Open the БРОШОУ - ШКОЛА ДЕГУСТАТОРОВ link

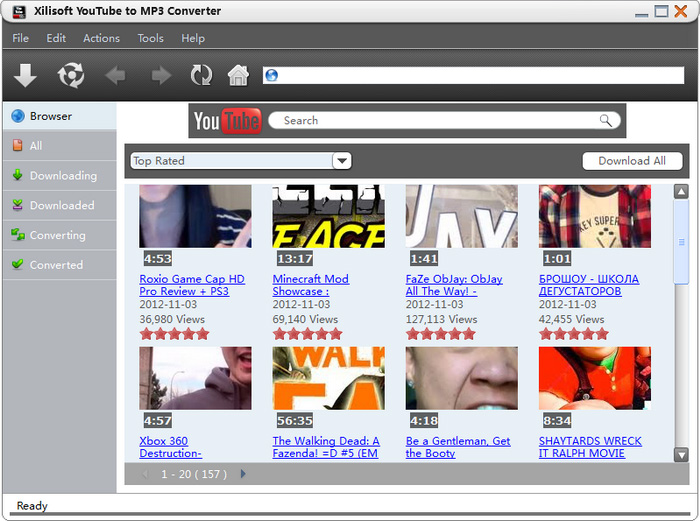589,285
